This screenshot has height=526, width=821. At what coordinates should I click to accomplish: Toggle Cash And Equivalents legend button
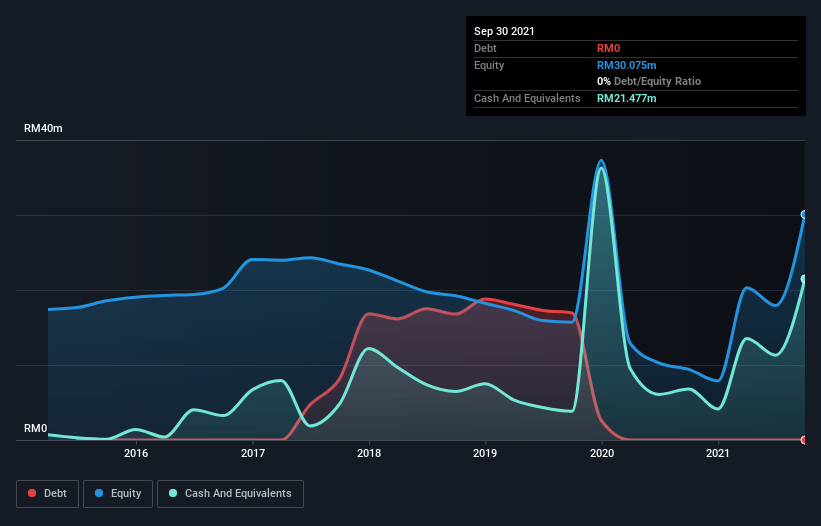(x=230, y=494)
